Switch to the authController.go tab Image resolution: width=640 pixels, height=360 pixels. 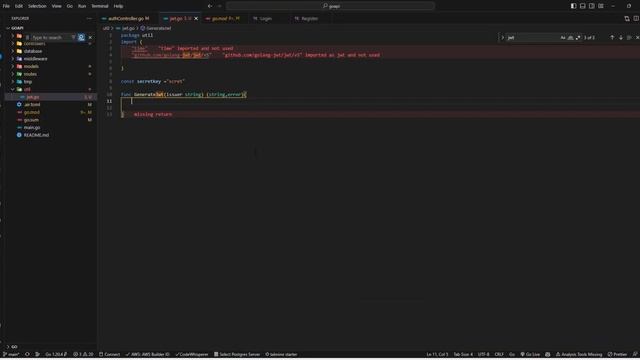[x=128, y=18]
